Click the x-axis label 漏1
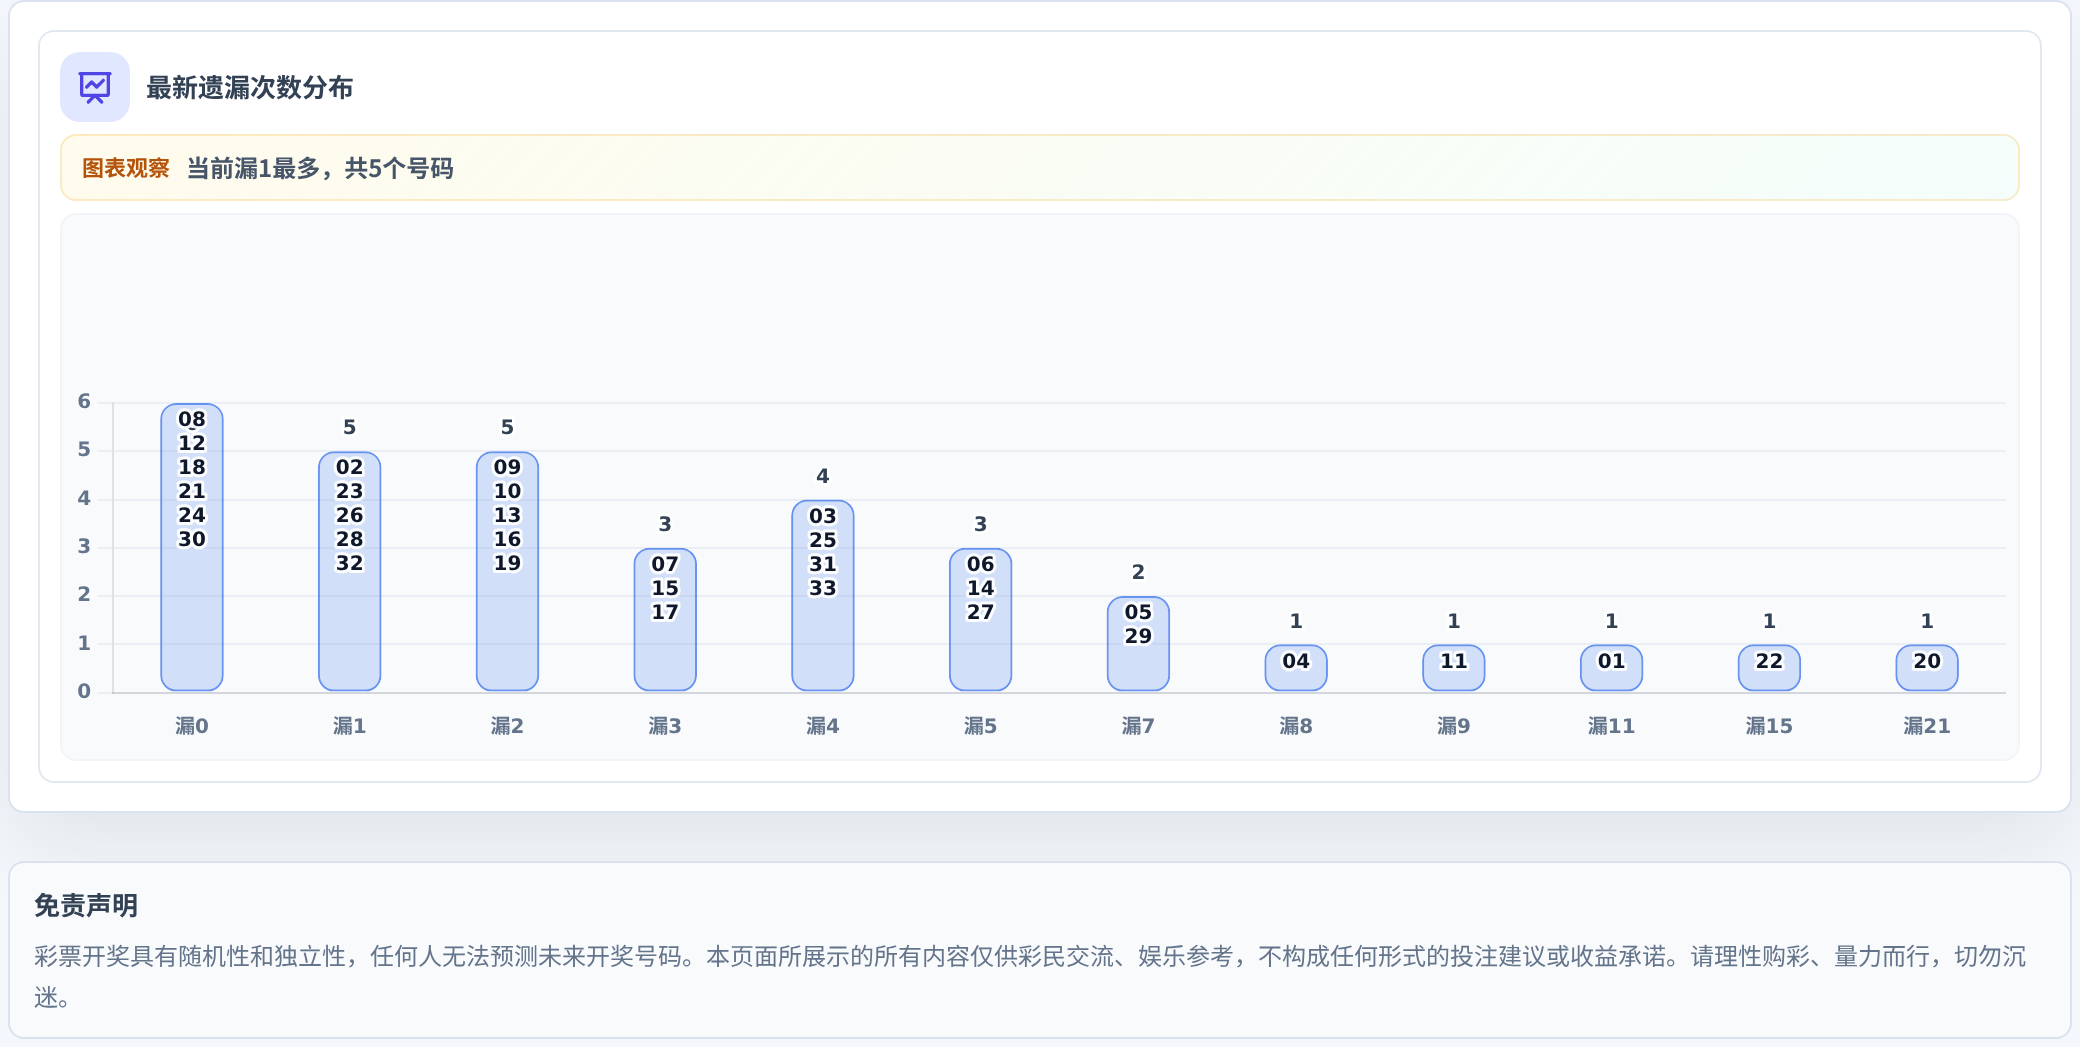 tap(350, 726)
